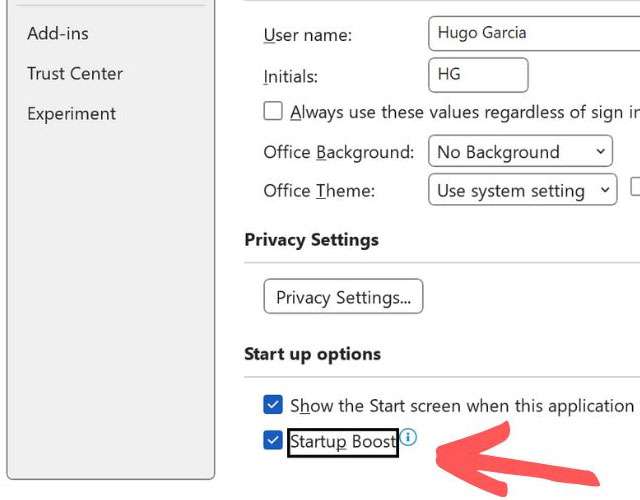Expand the Office Theme dropdown
Image resolution: width=640 pixels, height=500 pixels.
(522, 190)
